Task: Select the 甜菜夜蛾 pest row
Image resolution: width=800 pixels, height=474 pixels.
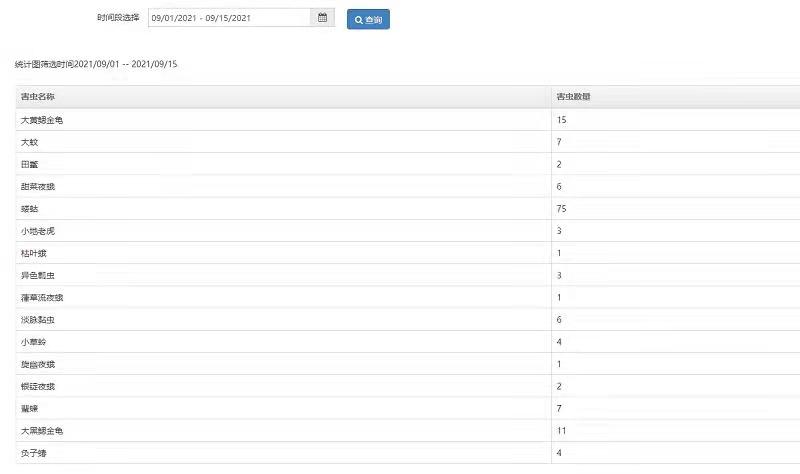Action: coord(39,186)
